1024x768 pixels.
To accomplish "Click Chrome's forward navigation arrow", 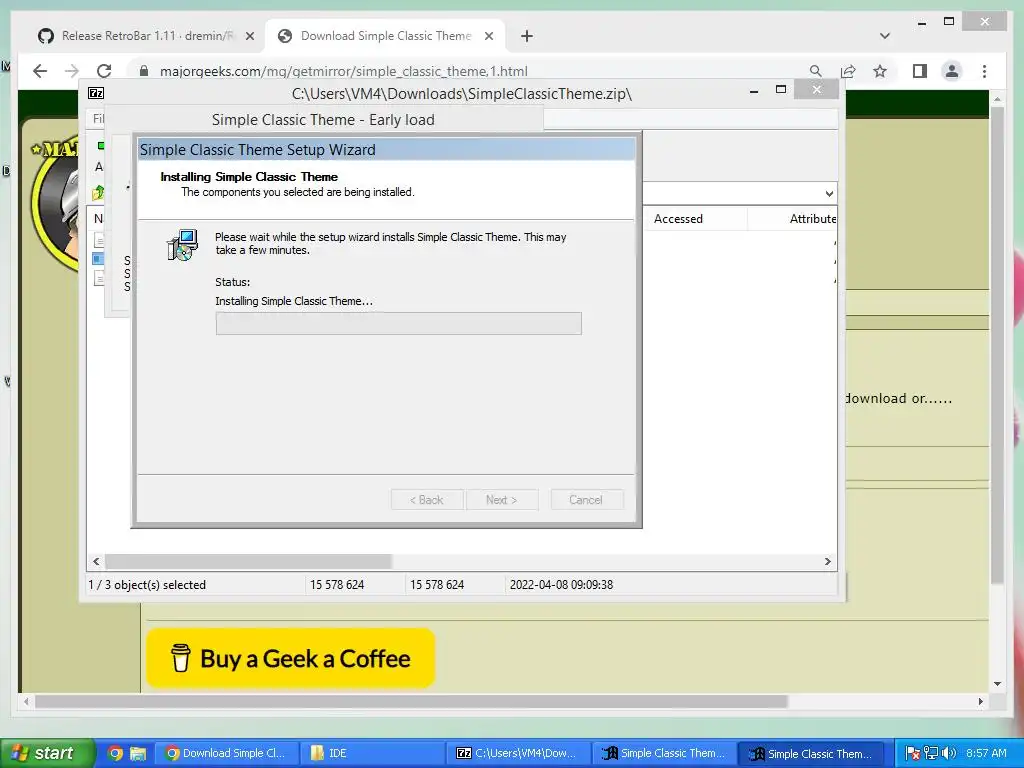I will [x=72, y=71].
